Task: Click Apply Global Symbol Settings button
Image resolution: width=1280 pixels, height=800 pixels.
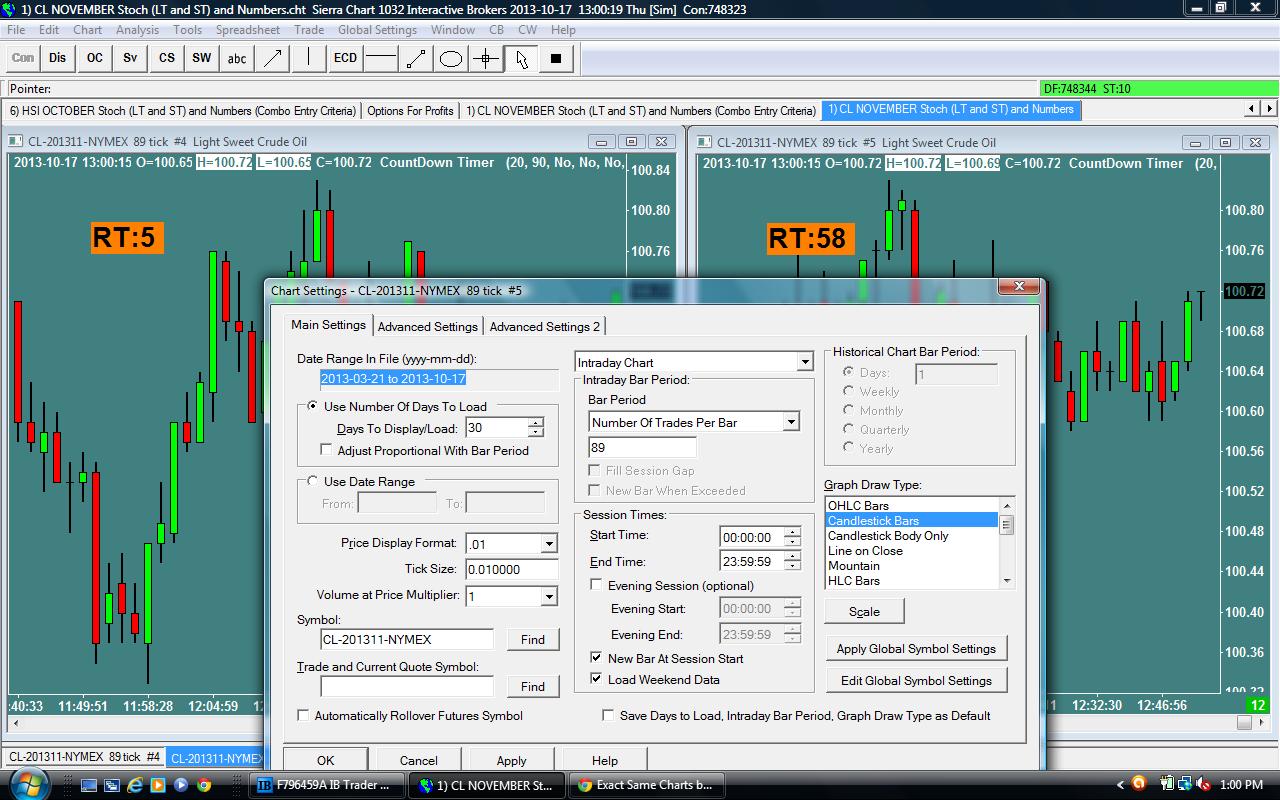Action: click(x=916, y=648)
